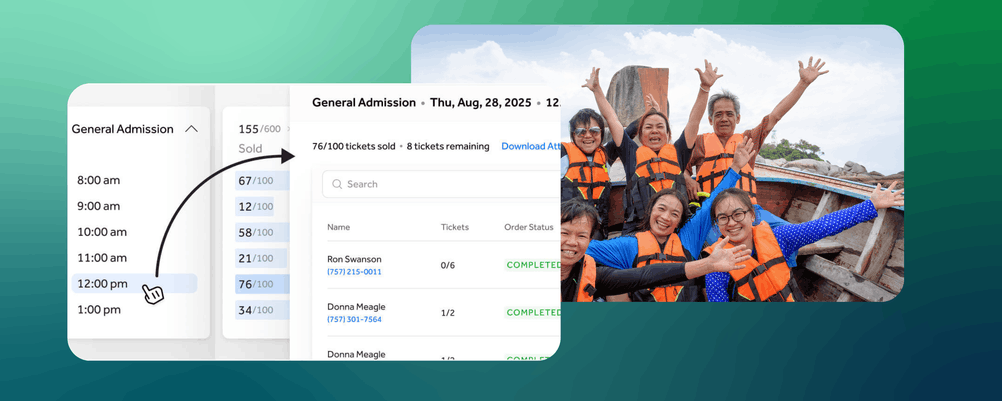Screen dimensions: 1002x401
Task: Click the 0/6 tickets value
Action: pyautogui.click(x=448, y=265)
